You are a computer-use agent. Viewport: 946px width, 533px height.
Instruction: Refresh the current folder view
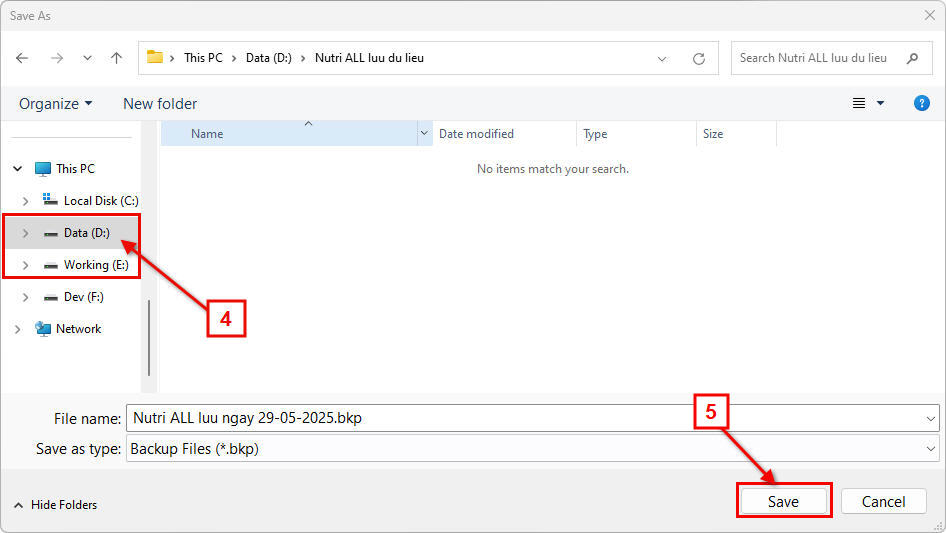[699, 59]
